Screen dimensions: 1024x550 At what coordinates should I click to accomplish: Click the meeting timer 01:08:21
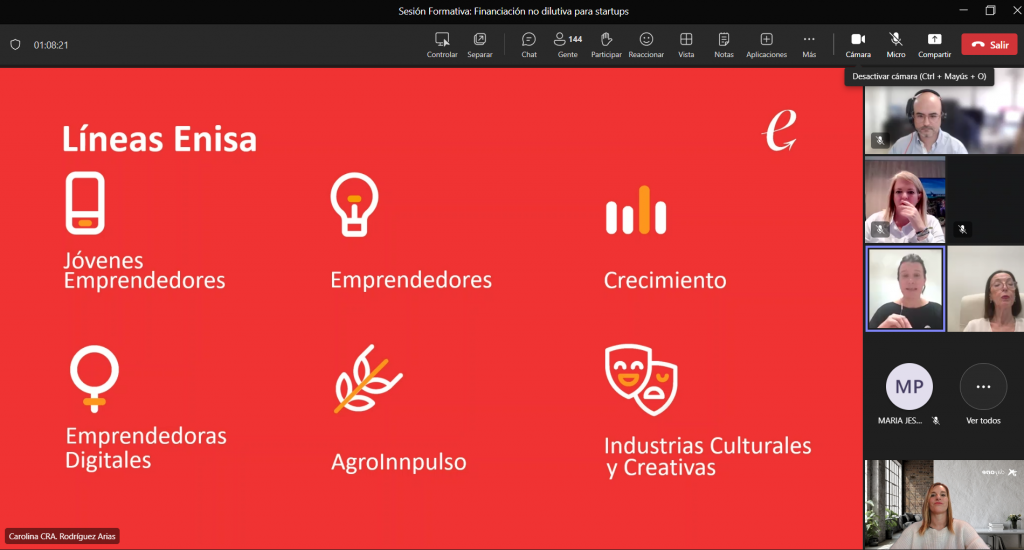[x=51, y=45]
